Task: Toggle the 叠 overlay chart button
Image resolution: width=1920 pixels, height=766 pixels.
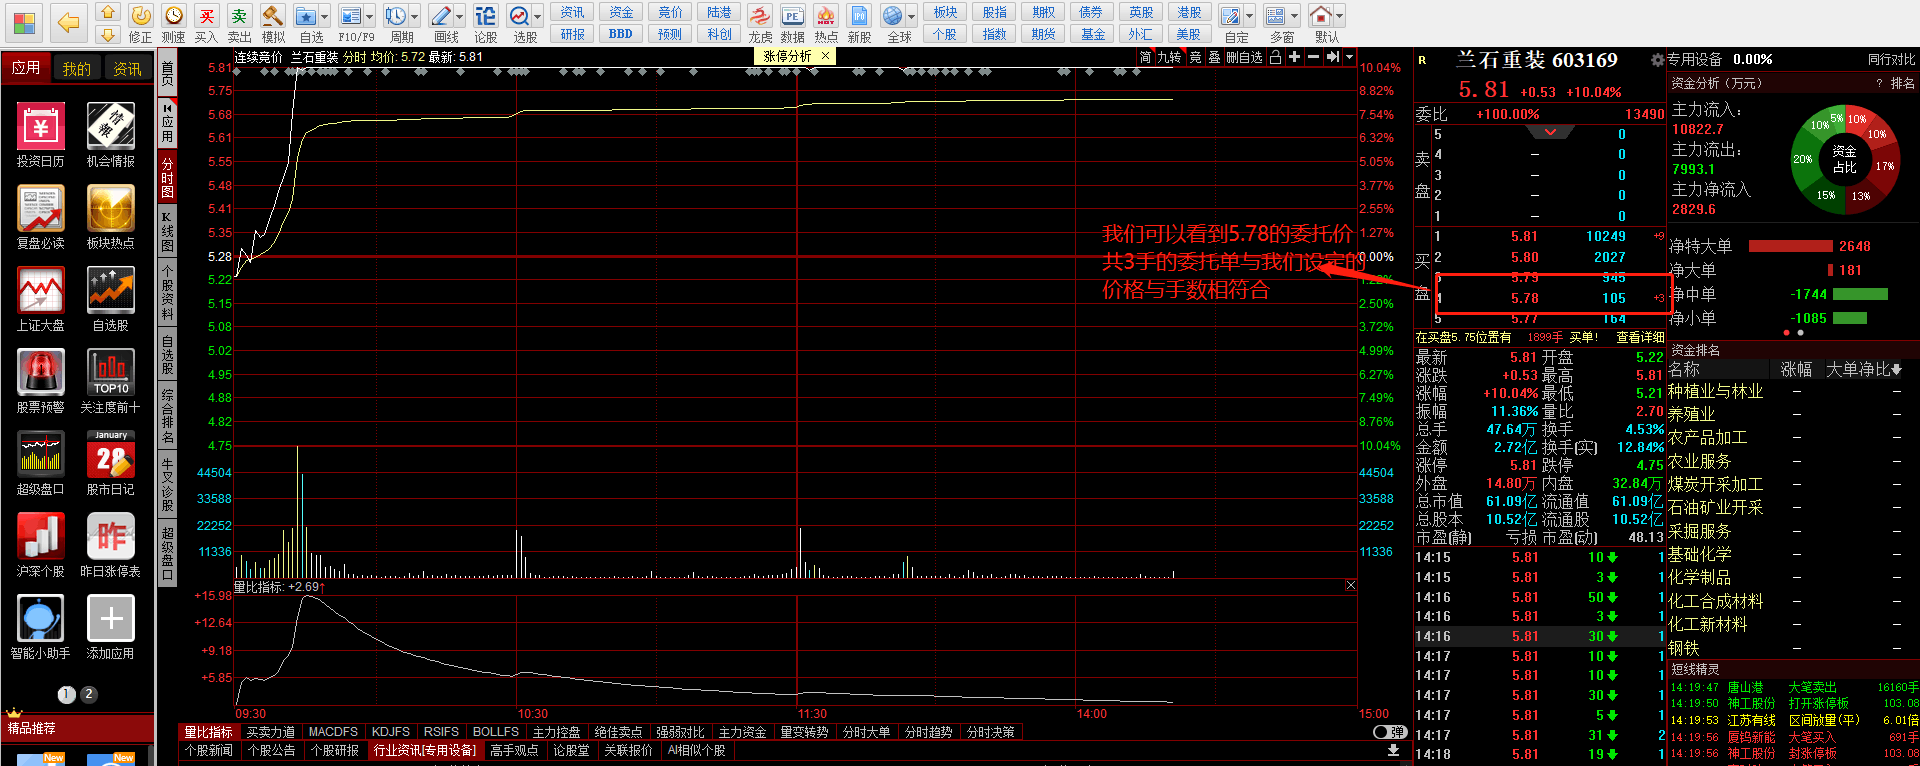Action: tap(1214, 57)
